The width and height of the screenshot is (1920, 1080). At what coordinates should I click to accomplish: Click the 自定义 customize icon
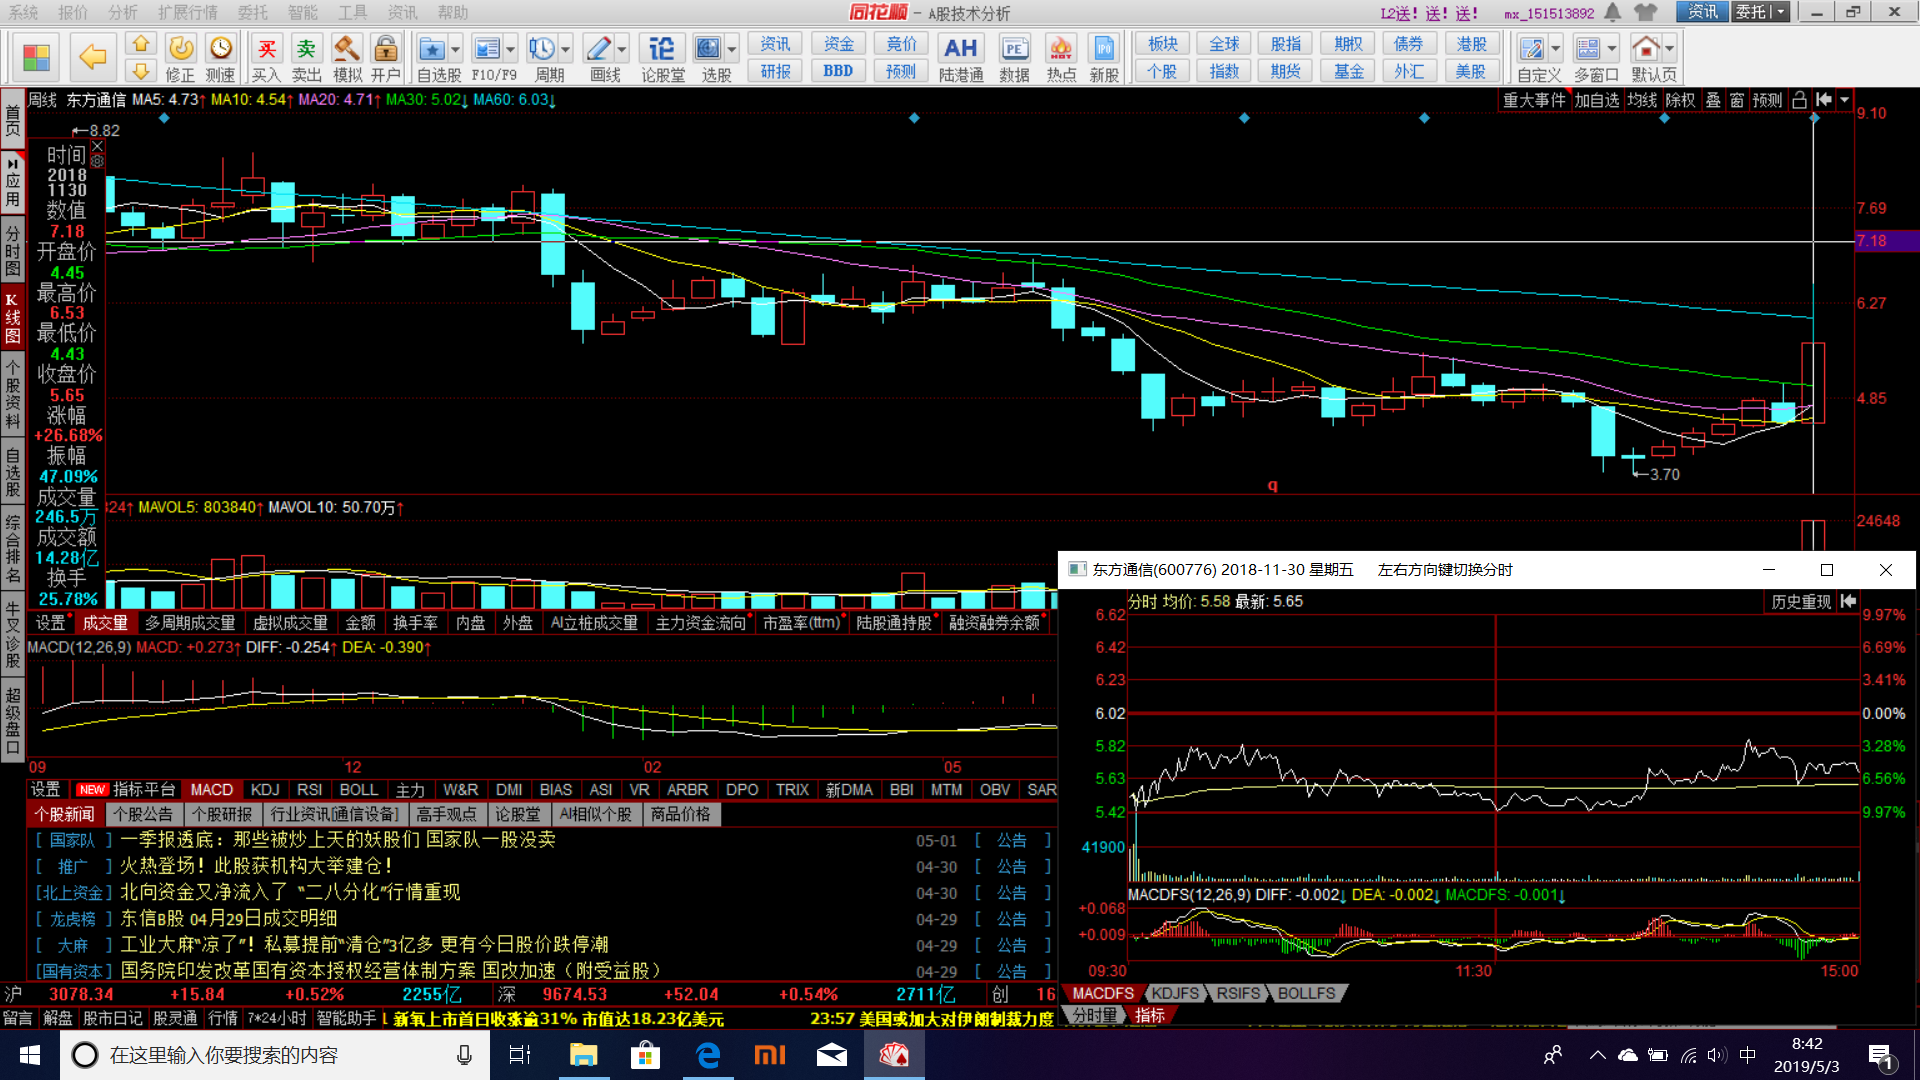click(x=1531, y=49)
